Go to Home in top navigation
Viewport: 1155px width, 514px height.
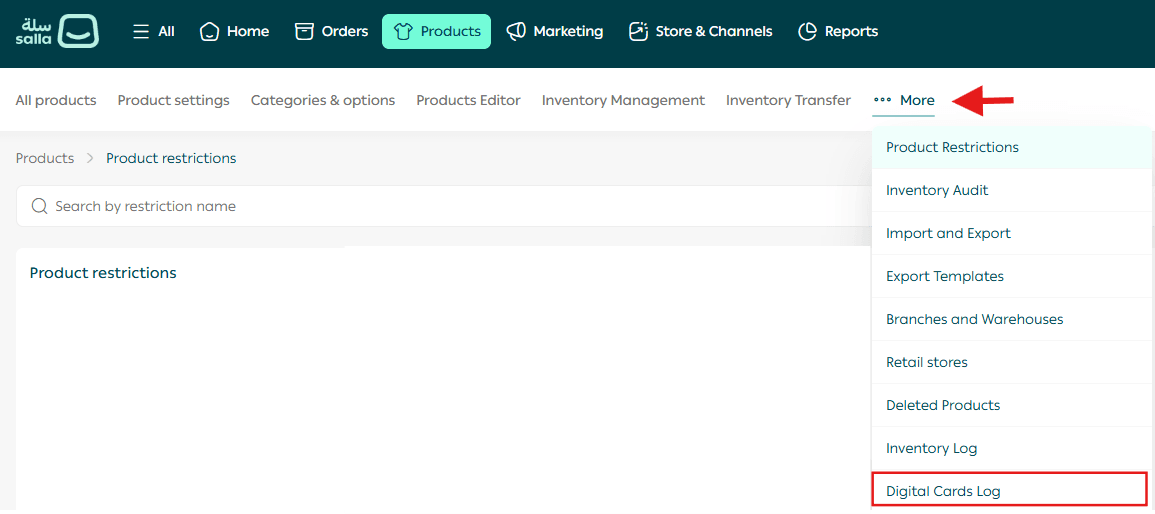(x=235, y=31)
